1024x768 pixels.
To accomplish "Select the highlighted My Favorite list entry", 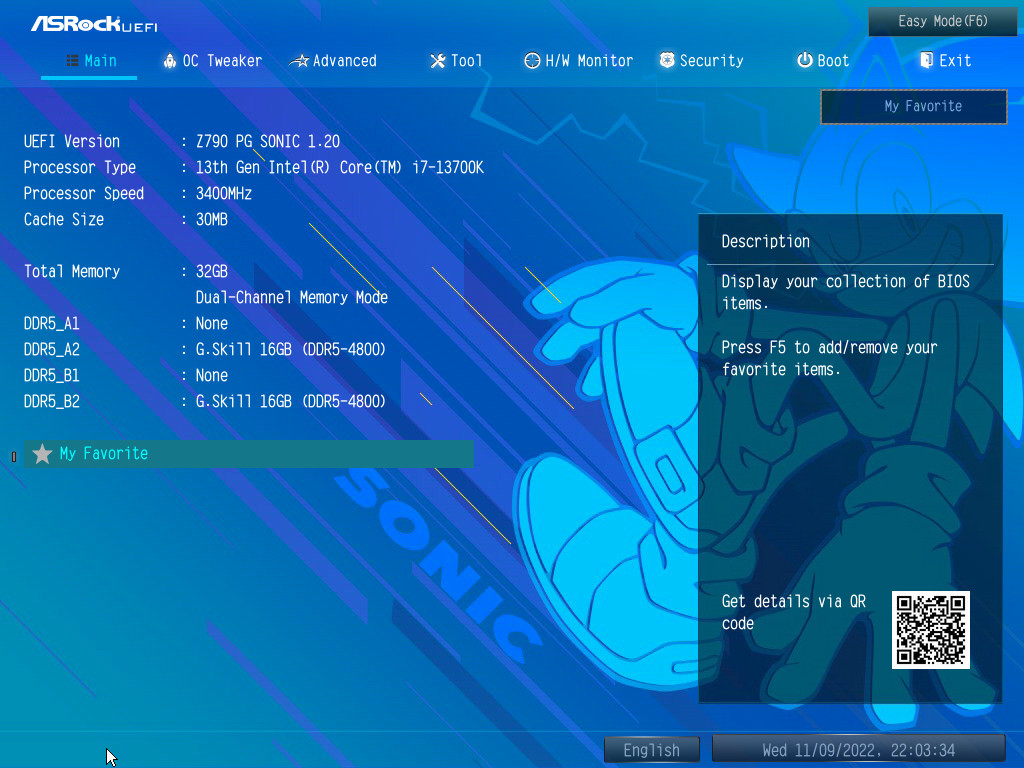I will click(248, 454).
